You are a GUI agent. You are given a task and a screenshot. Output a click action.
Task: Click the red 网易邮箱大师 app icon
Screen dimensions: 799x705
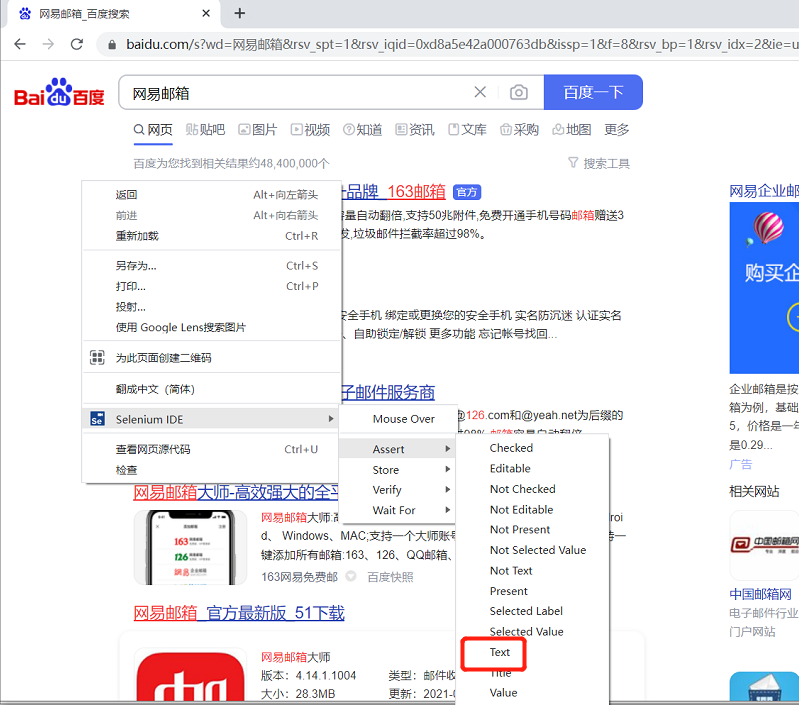click(x=191, y=677)
